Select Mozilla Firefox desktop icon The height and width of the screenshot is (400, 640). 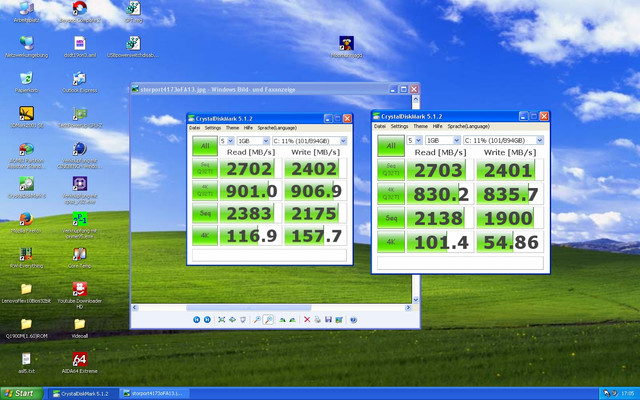pos(27,222)
